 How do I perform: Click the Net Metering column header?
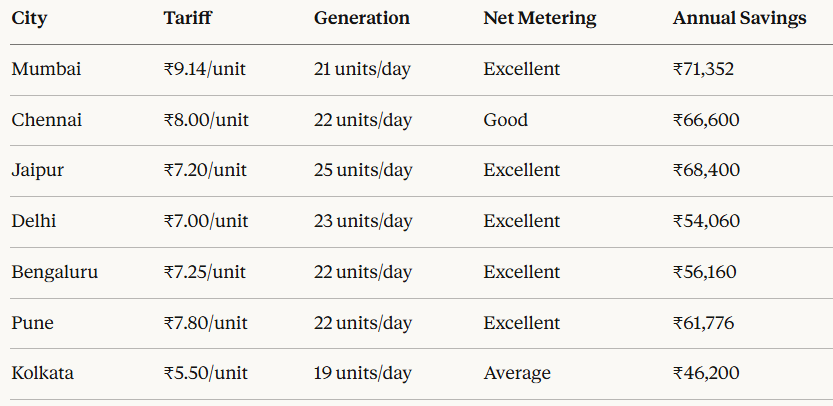[540, 19]
